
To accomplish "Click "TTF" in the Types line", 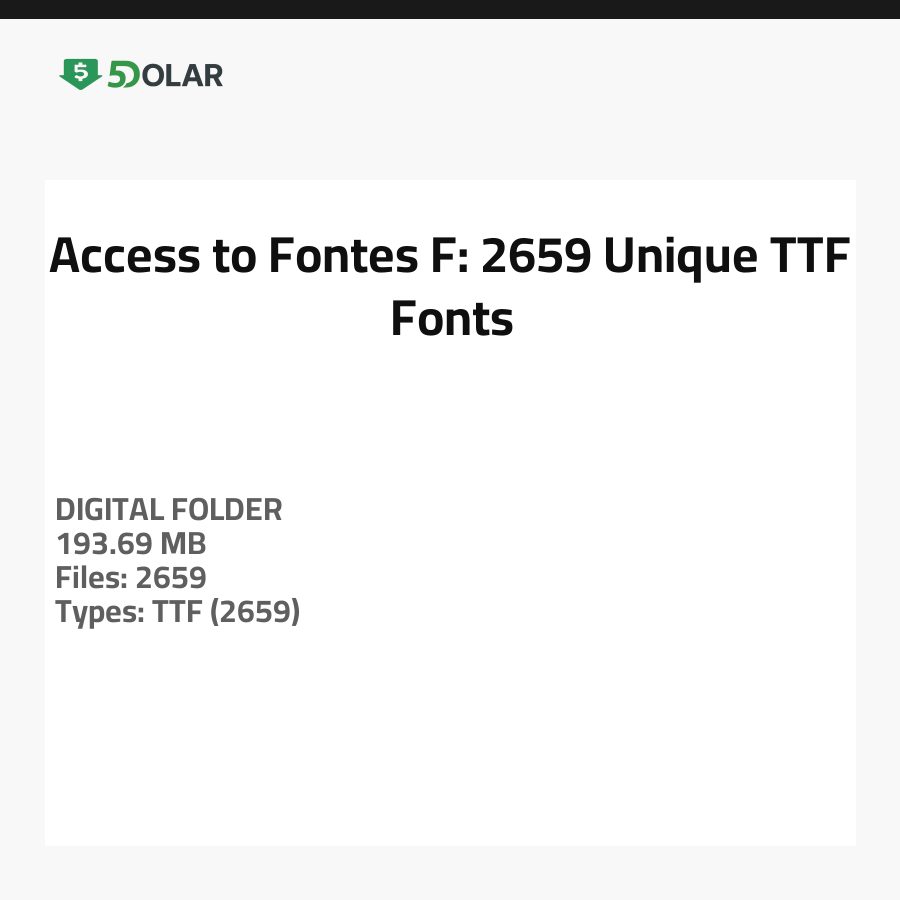I will pyautogui.click(x=177, y=611).
